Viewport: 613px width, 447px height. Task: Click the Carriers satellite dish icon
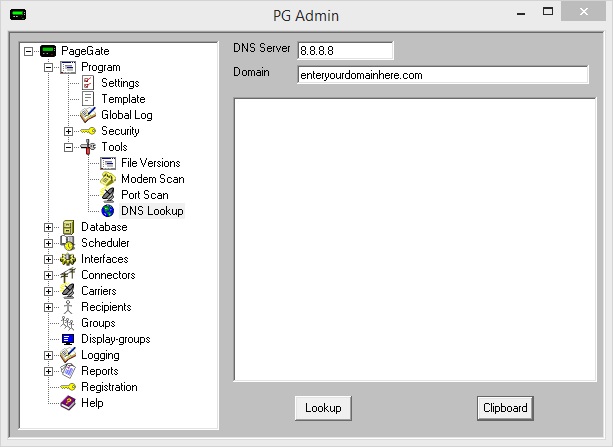(68, 291)
